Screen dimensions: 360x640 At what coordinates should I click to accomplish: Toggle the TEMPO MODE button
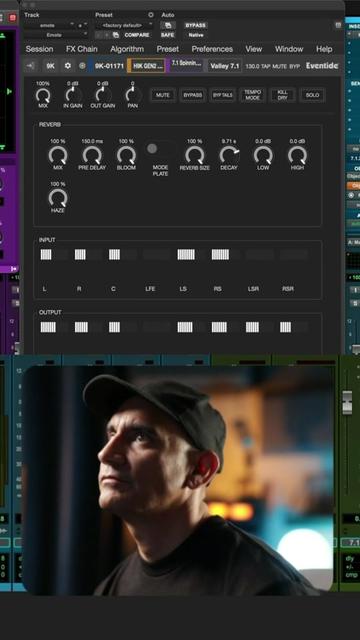click(x=253, y=95)
